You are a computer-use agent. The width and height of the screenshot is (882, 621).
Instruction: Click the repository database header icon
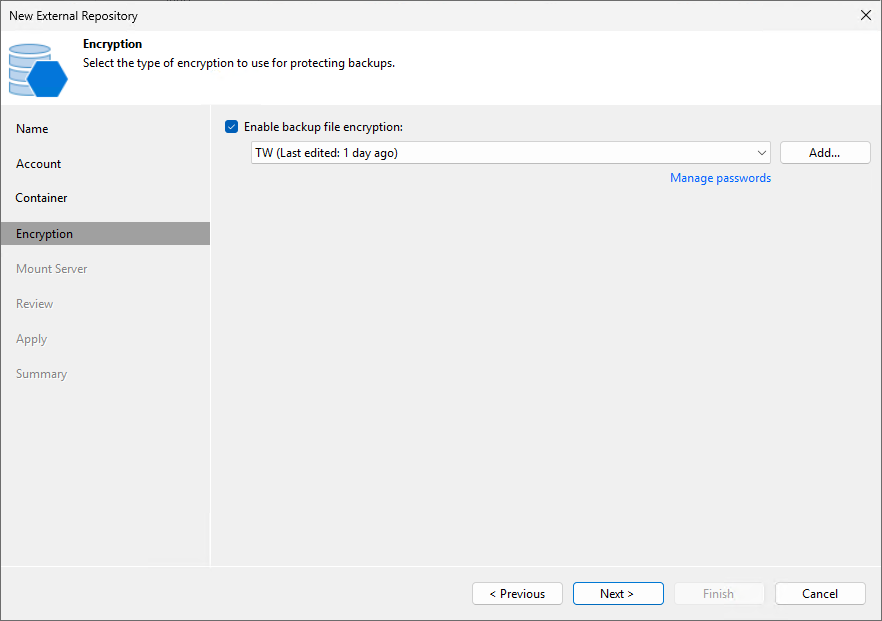tap(38, 70)
